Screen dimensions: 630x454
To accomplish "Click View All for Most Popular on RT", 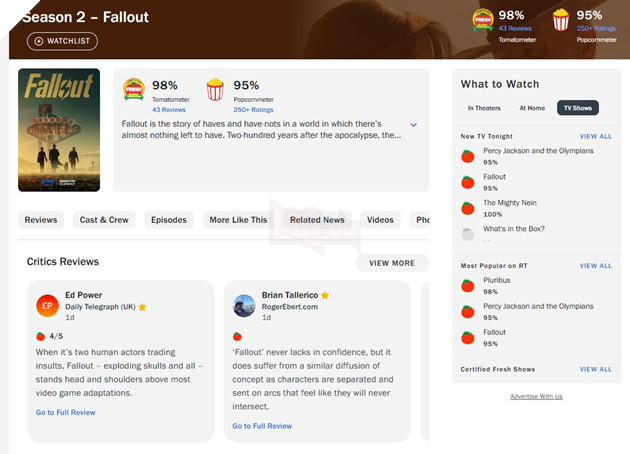I will 595,266.
